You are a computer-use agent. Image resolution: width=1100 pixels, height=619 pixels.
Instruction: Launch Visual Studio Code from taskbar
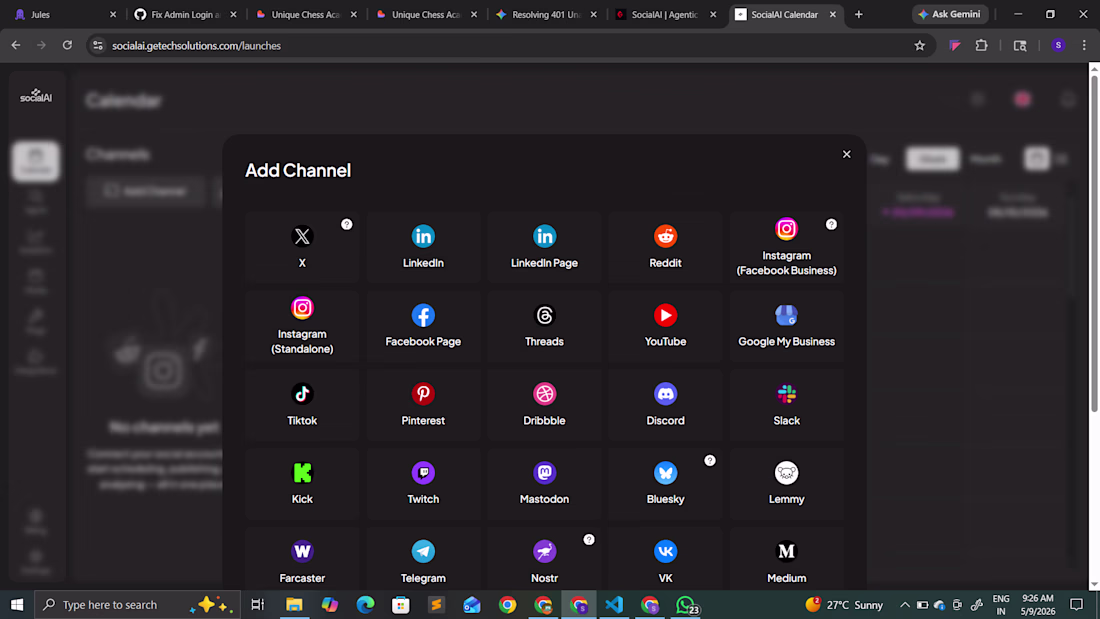(614, 604)
